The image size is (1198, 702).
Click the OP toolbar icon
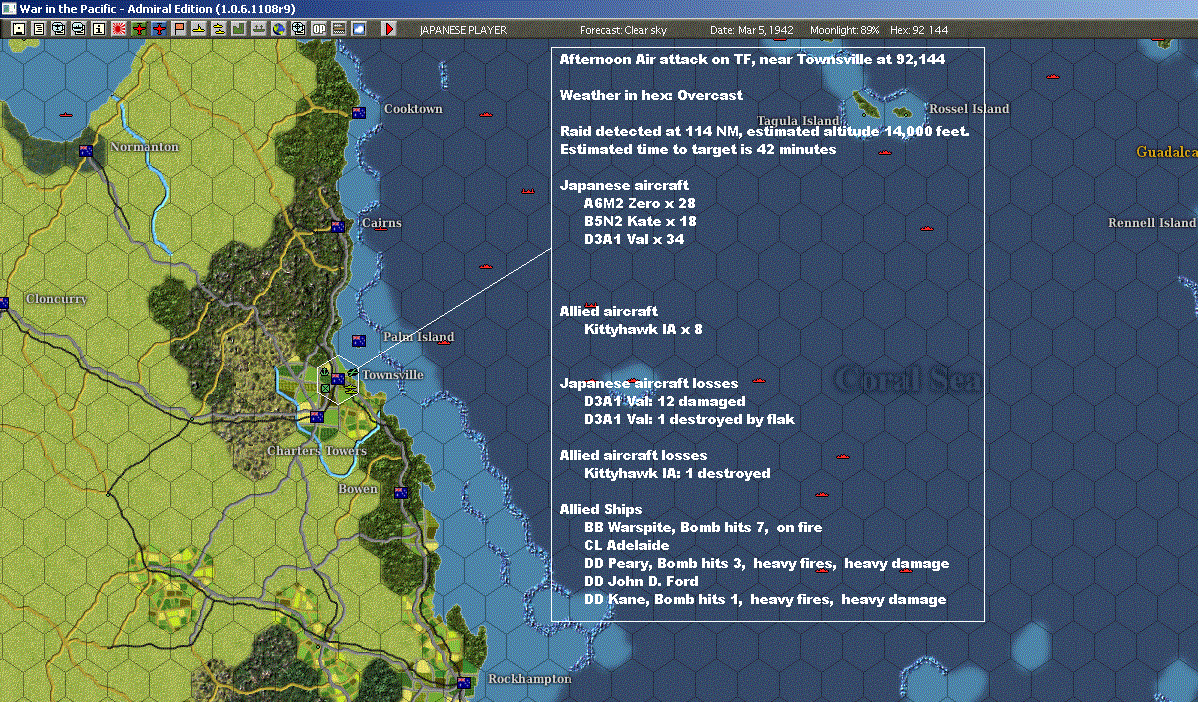click(x=319, y=29)
